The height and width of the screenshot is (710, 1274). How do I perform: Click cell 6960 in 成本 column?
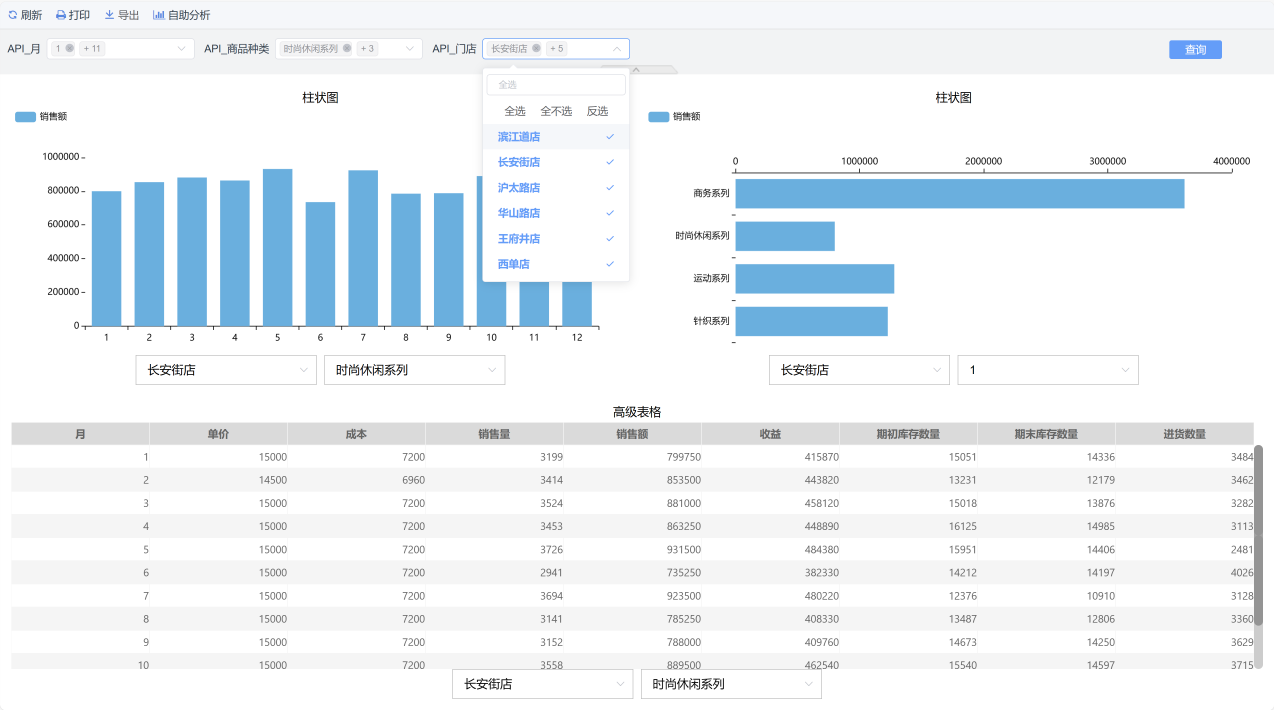(x=356, y=480)
